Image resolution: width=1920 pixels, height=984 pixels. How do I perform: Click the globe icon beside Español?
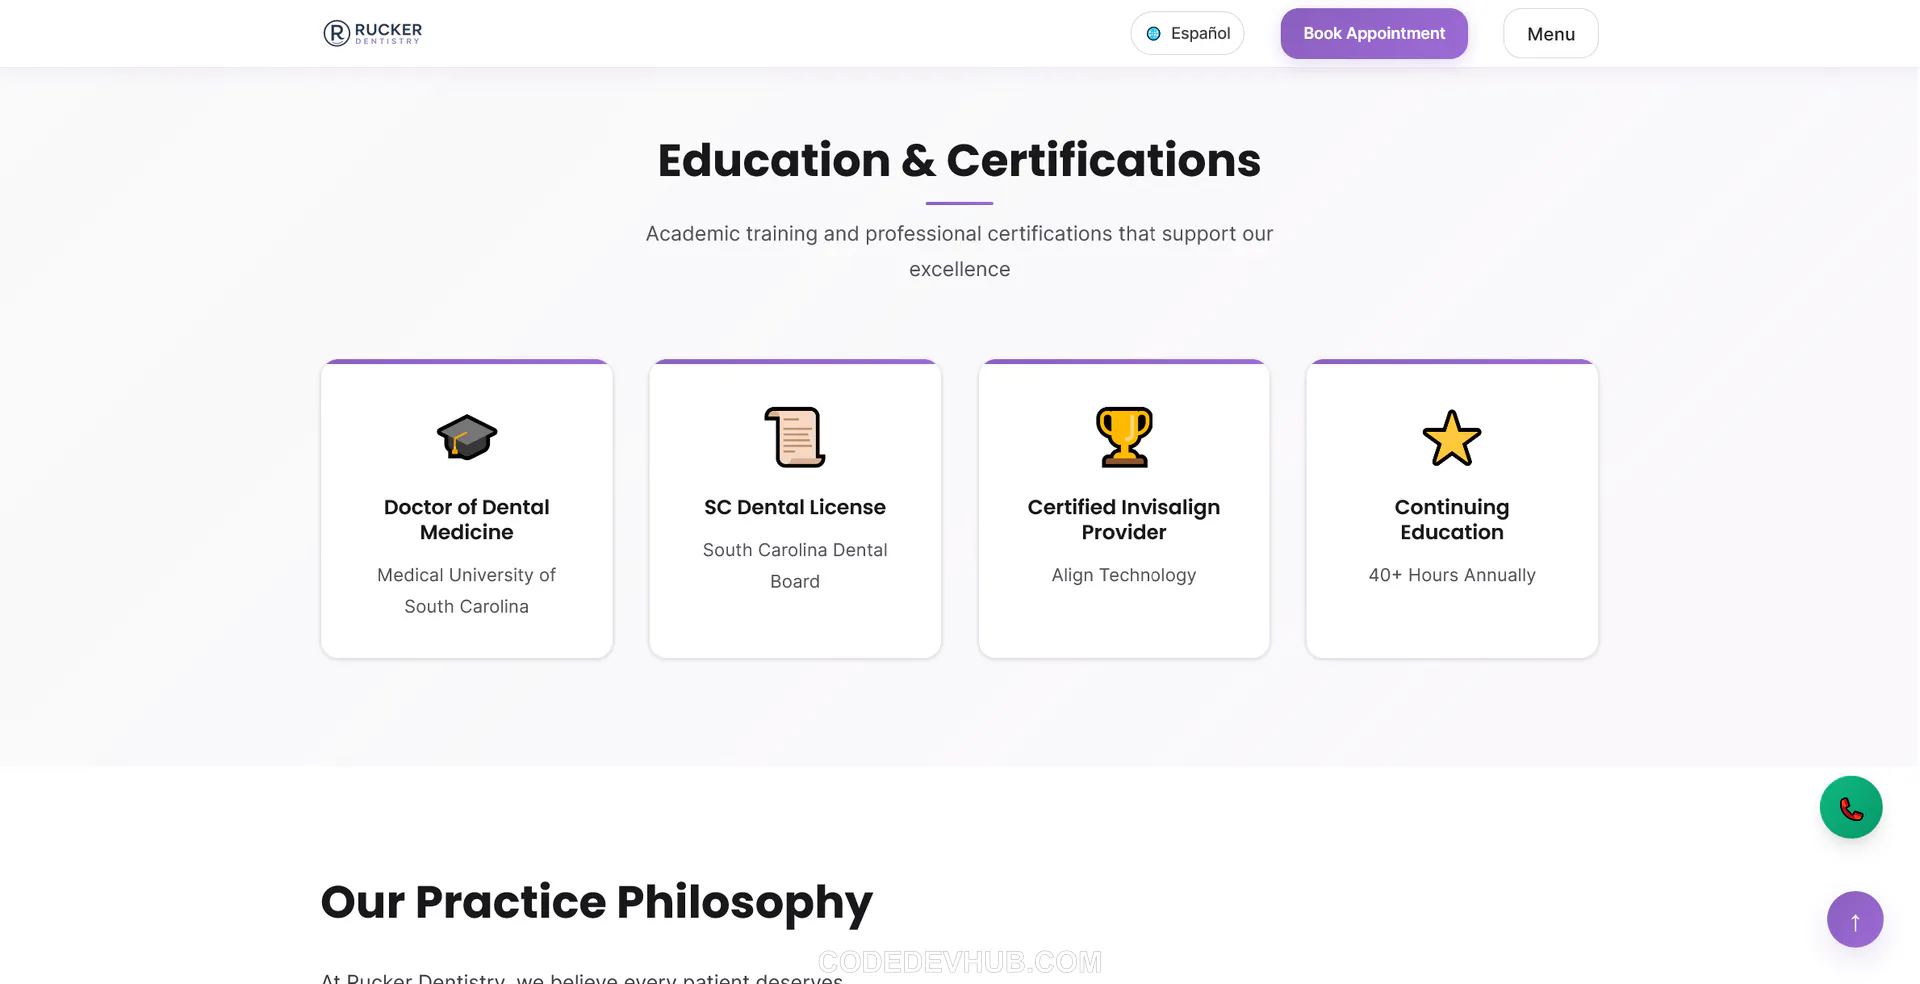click(x=1153, y=34)
